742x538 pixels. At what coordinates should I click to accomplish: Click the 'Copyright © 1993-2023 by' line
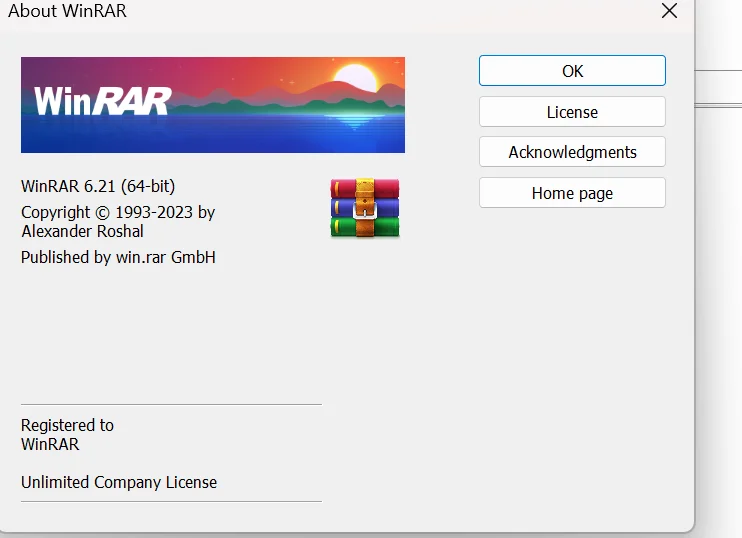pos(118,212)
